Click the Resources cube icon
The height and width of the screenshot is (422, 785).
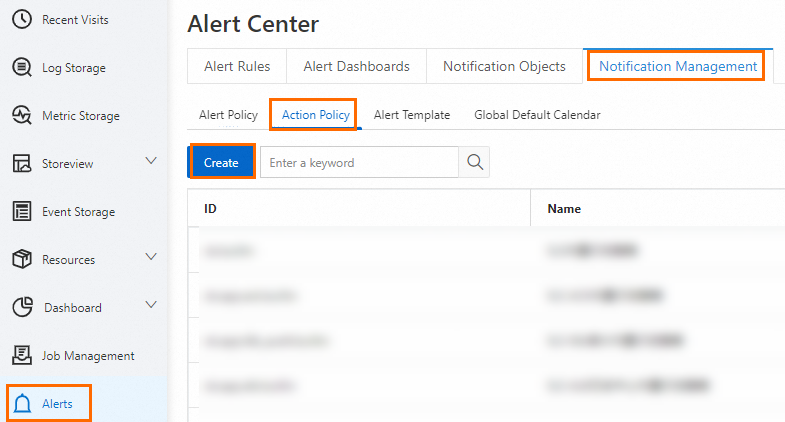(x=22, y=259)
